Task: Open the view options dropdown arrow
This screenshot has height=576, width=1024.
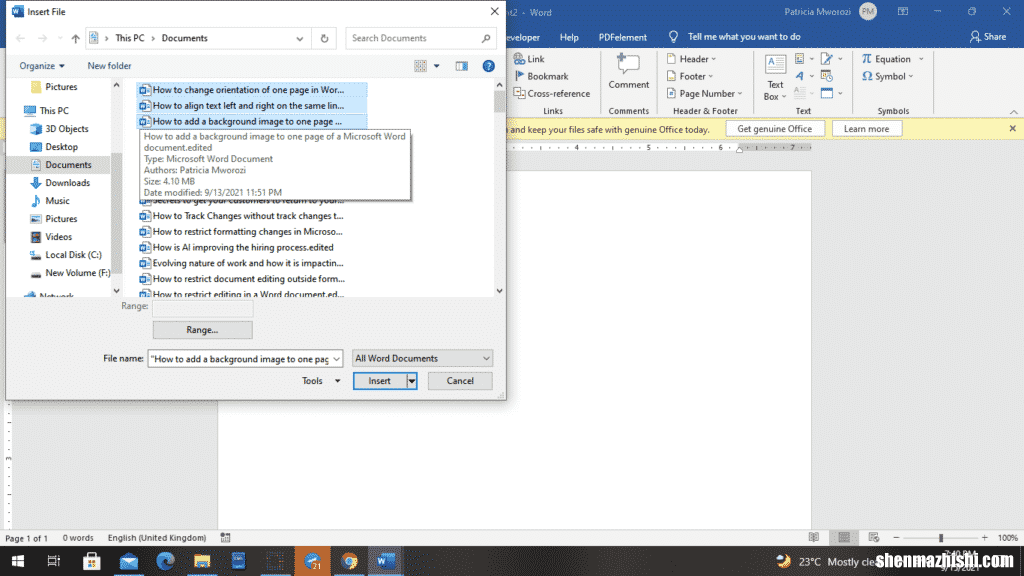Action: pyautogui.click(x=437, y=66)
